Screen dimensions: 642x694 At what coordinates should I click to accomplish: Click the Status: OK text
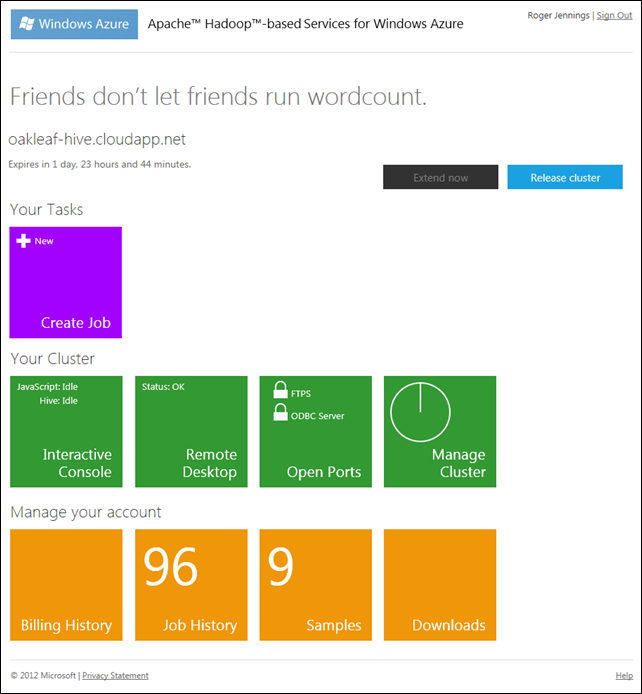tap(163, 387)
